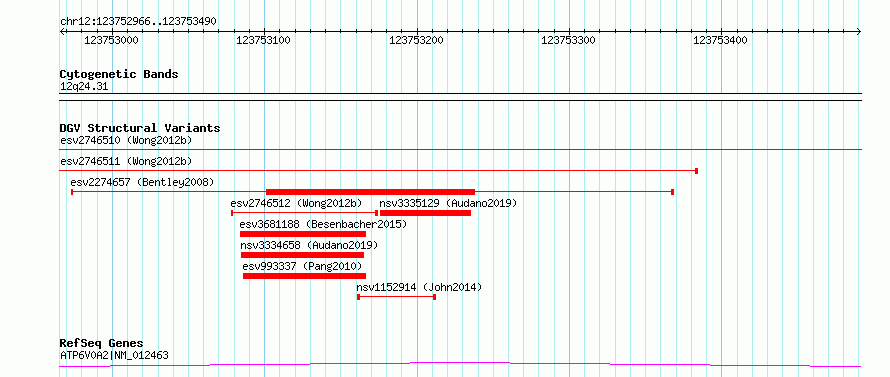Image resolution: width=890 pixels, height=377 pixels.
Task: Select the esv2746511 (Wong2012b) variant line
Action: (379, 171)
